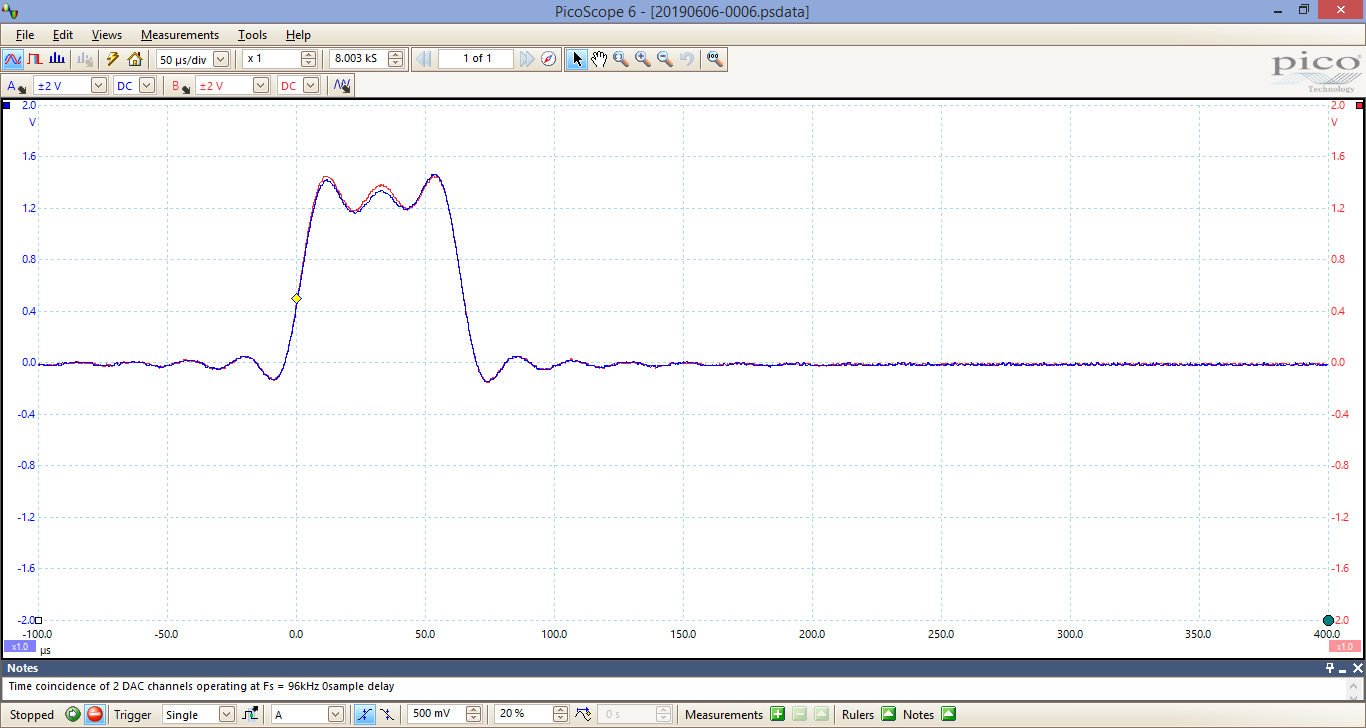The width and height of the screenshot is (1366, 728).
Task: Switch to Persistence mode
Action: click(x=35, y=59)
